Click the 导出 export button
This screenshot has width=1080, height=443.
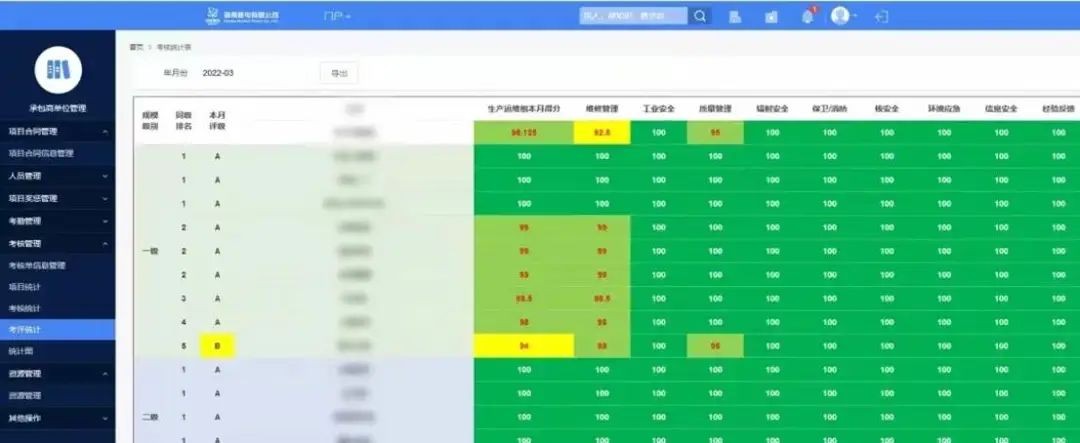tap(339, 73)
